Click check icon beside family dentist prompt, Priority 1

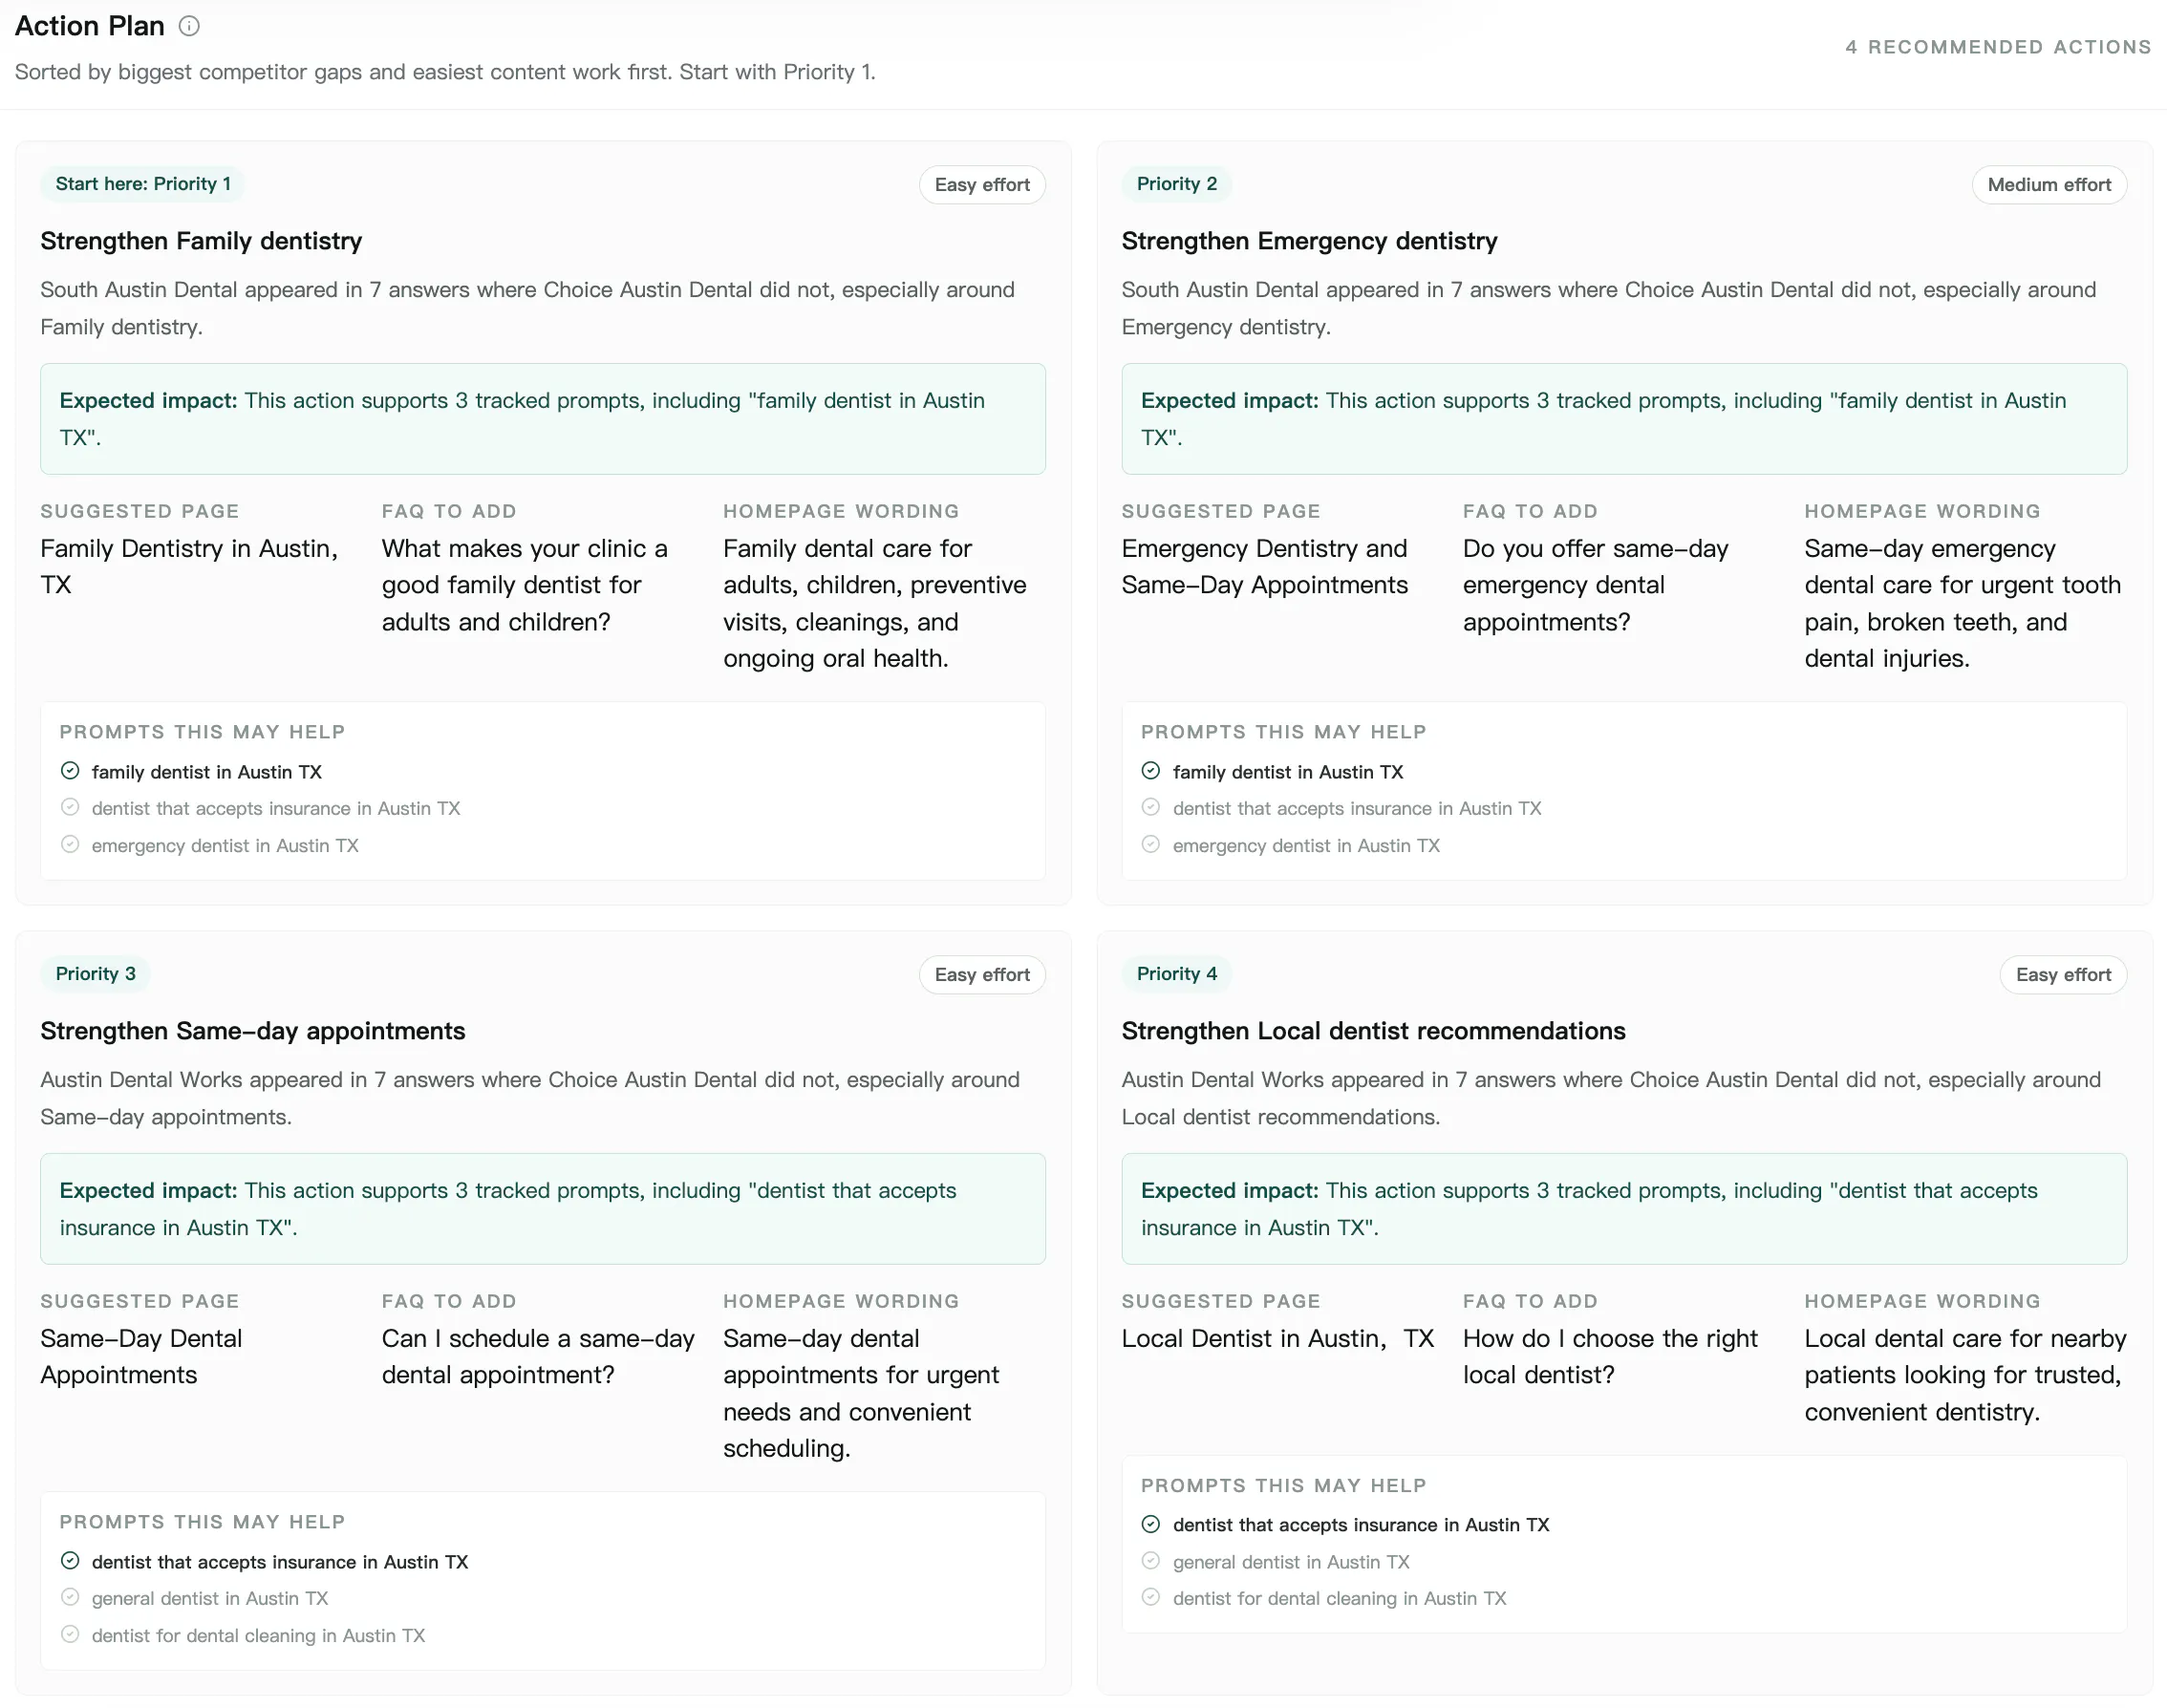[x=70, y=771]
